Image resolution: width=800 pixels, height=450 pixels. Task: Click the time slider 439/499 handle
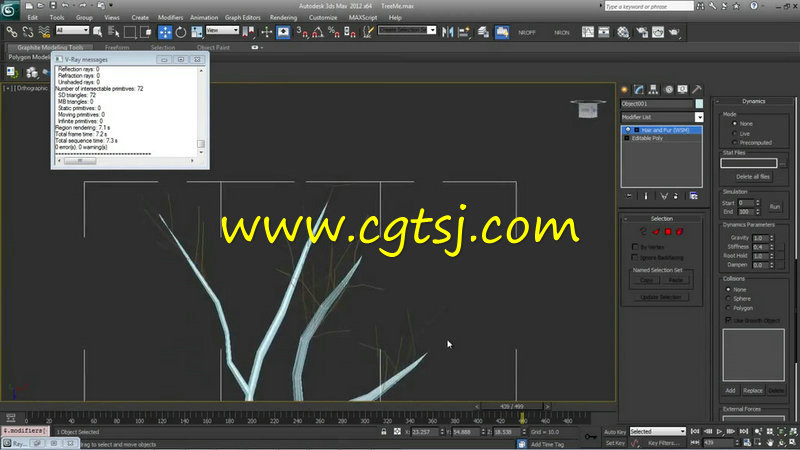point(512,406)
